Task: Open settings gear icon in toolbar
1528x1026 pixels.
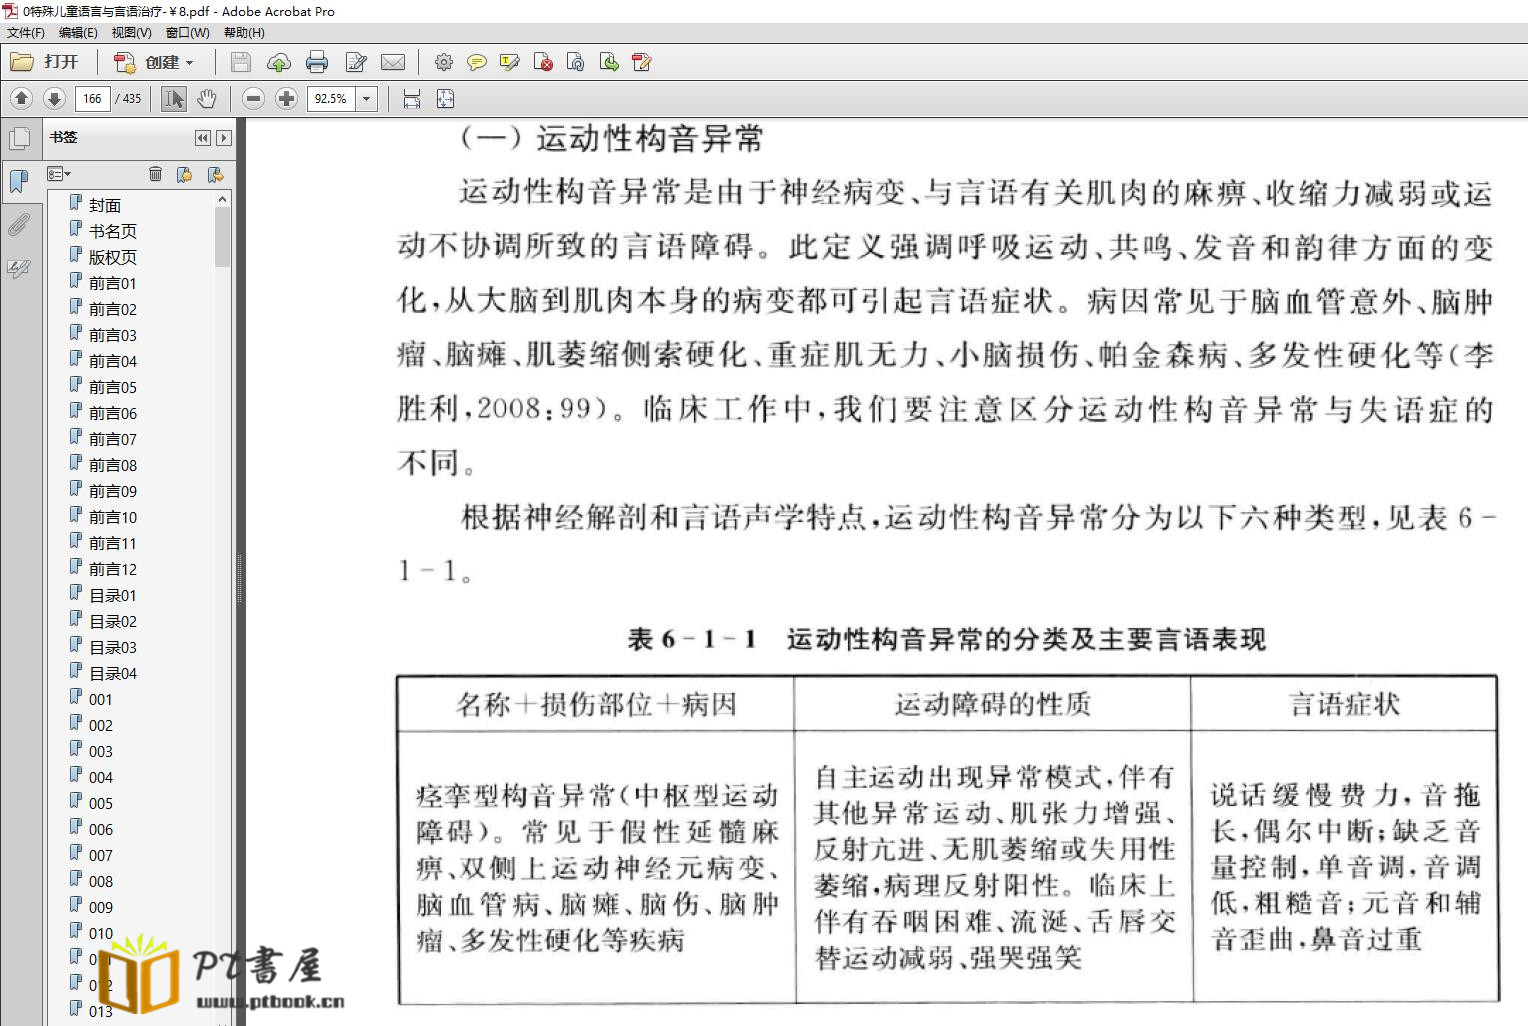Action: pyautogui.click(x=444, y=62)
